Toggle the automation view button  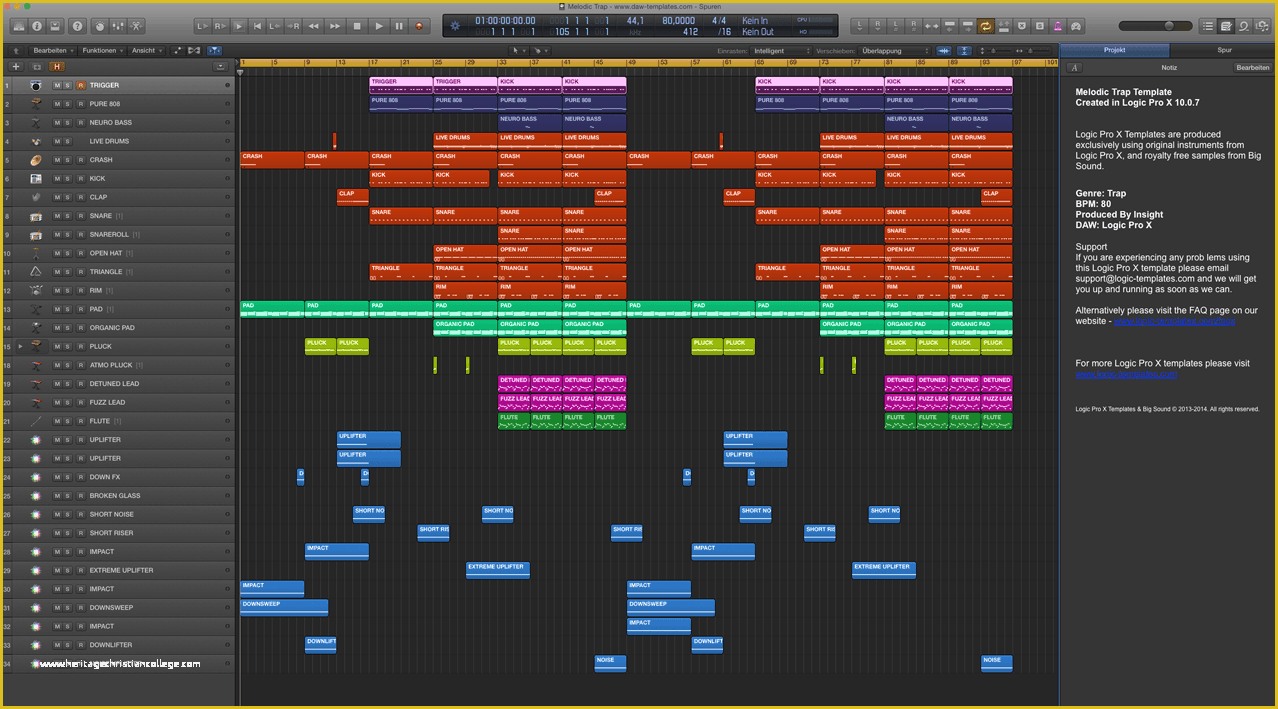pos(177,50)
